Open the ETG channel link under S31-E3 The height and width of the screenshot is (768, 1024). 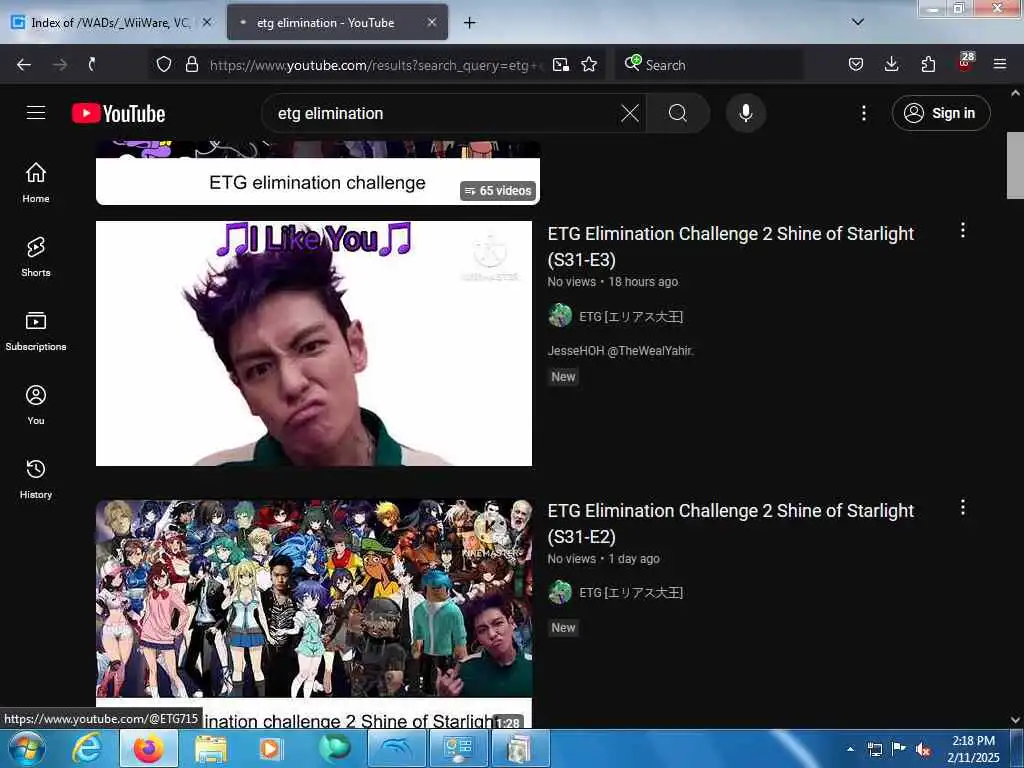(631, 317)
